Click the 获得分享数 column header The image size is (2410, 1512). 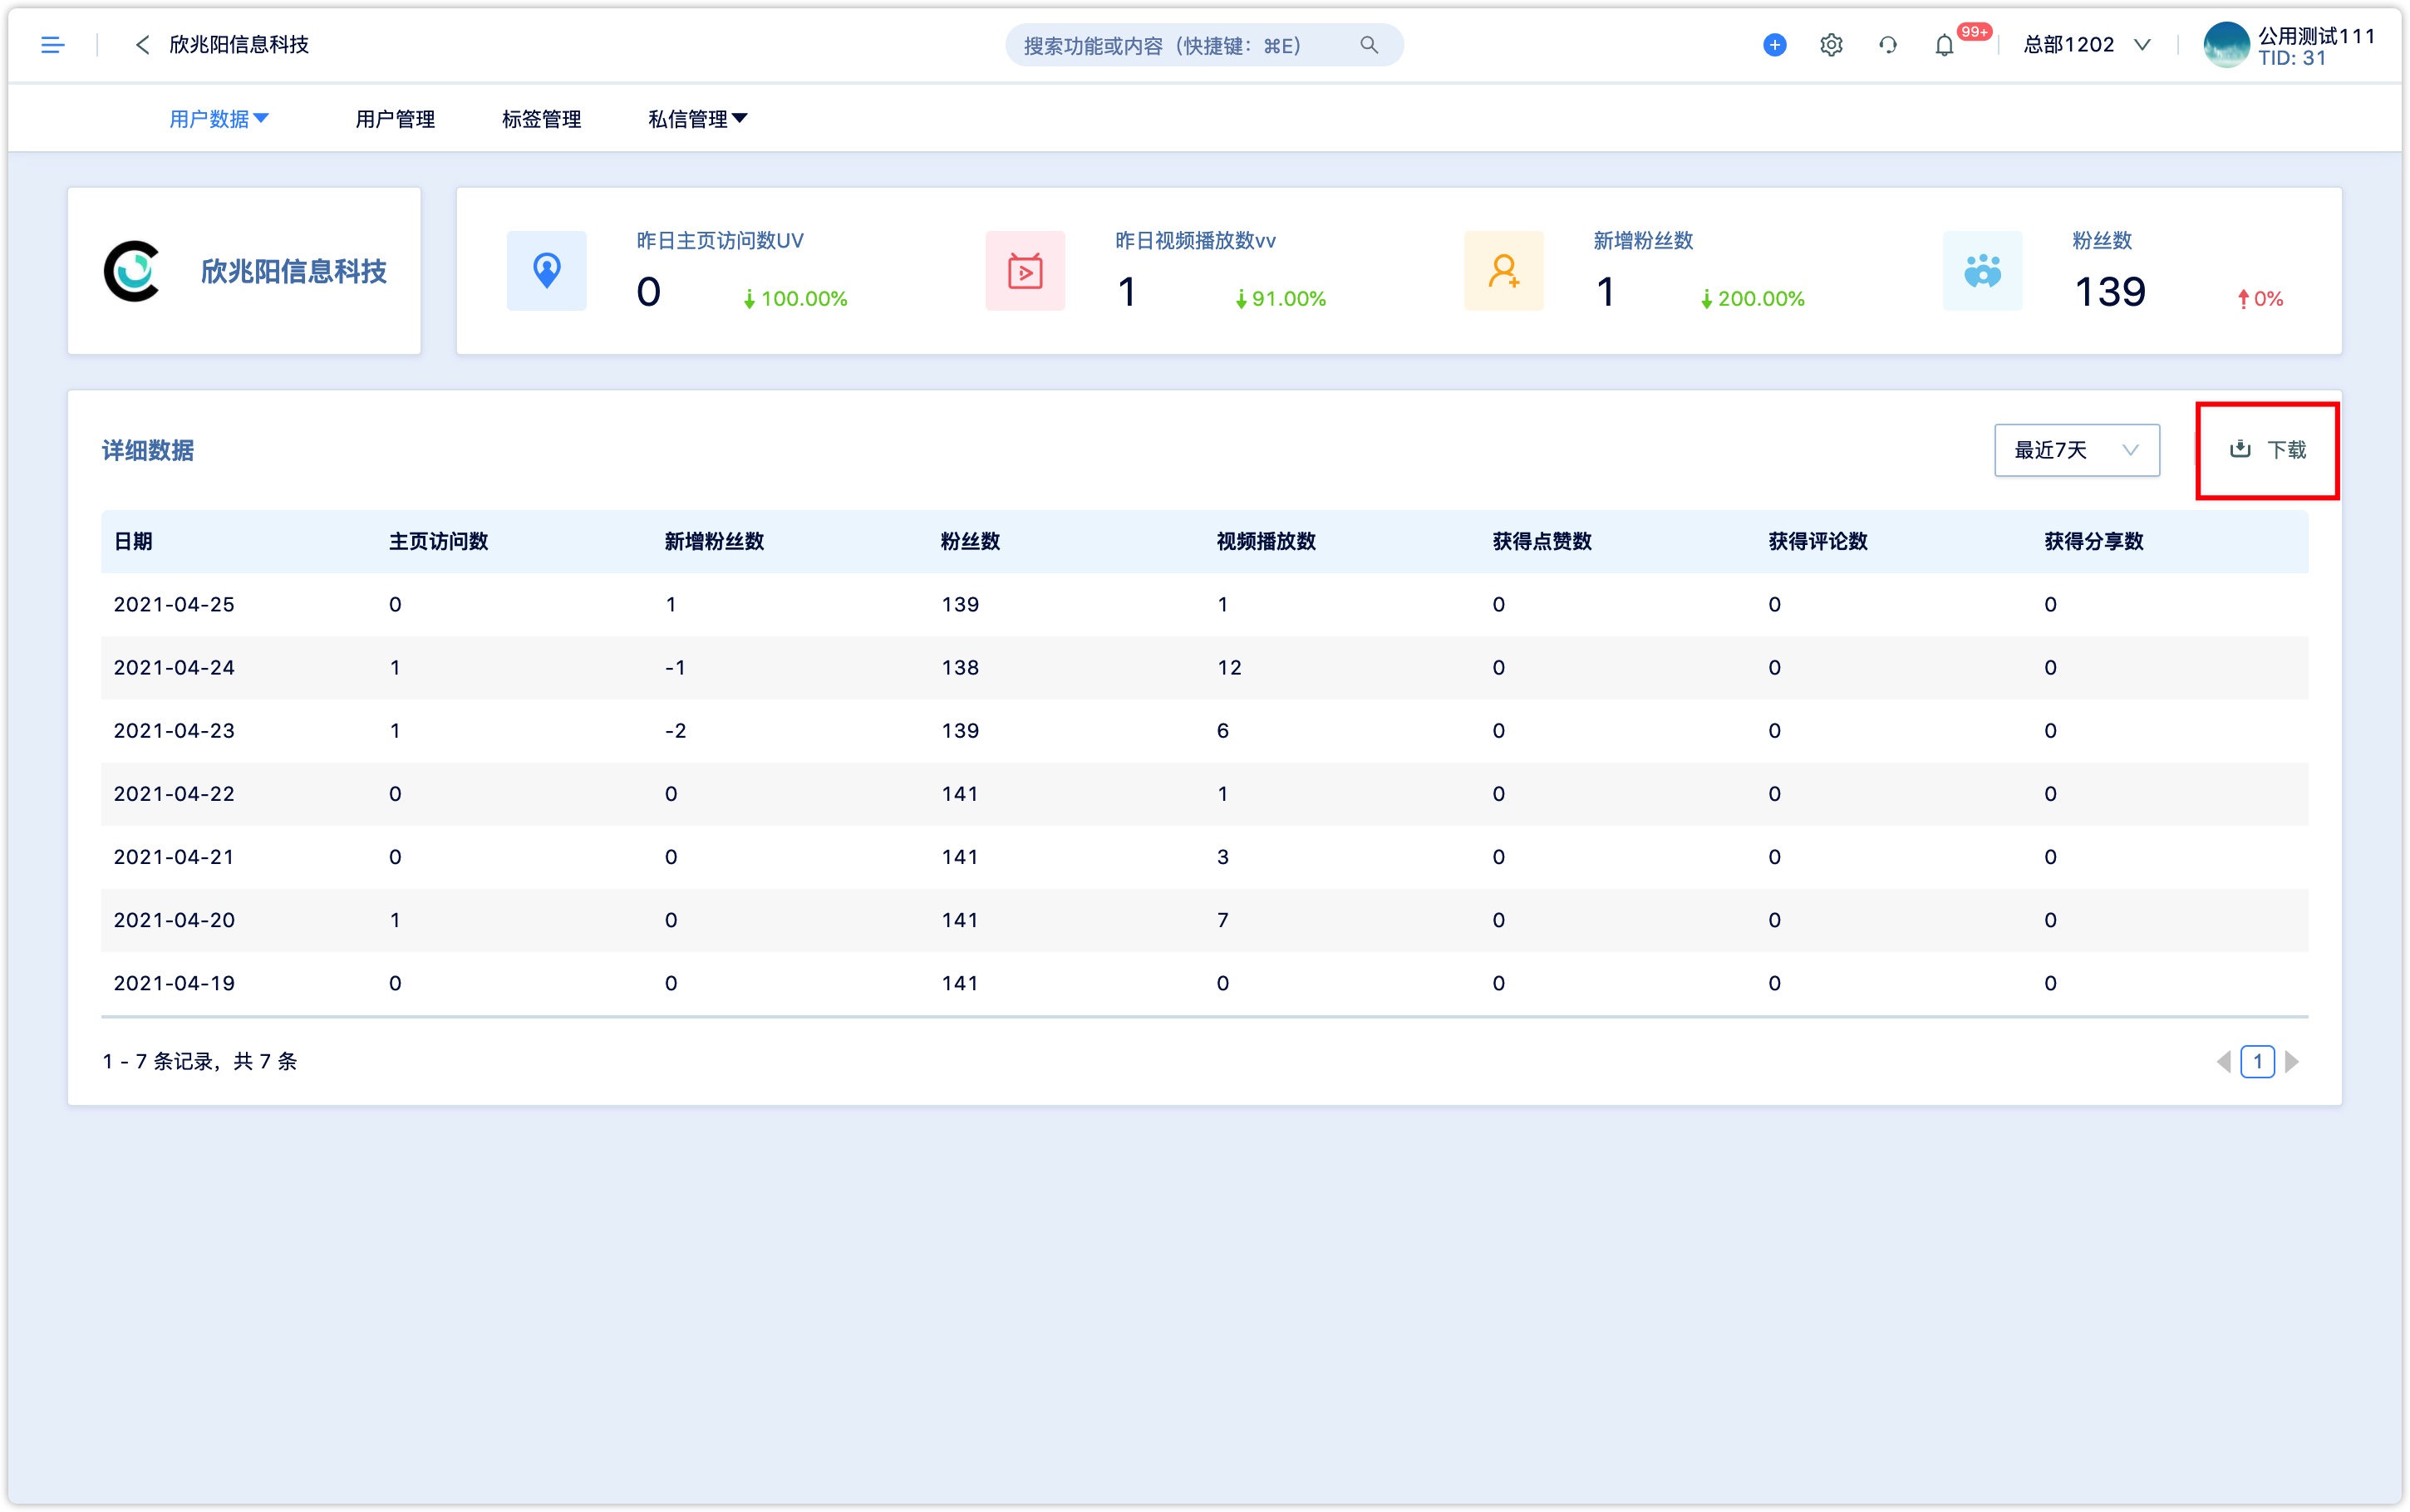click(2094, 541)
